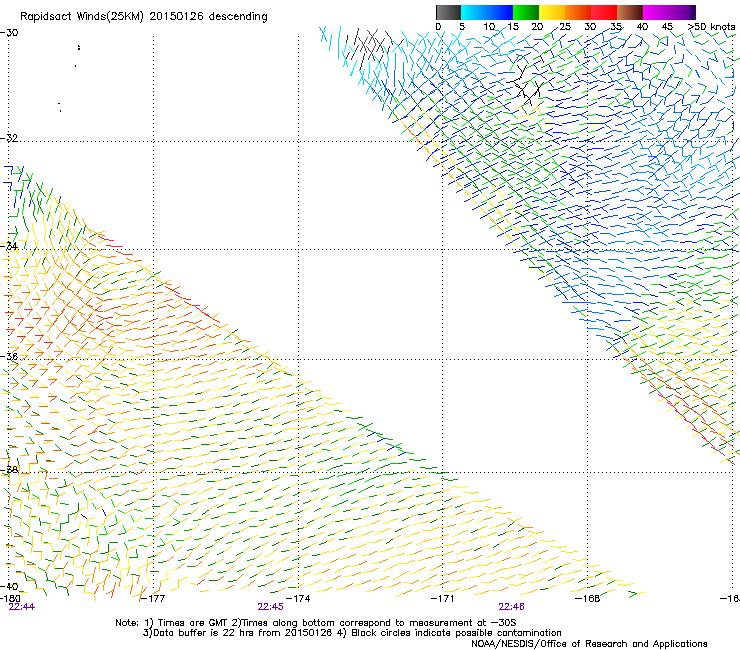Click the brown 35-40 knots legend segment
The height and width of the screenshot is (650, 740).
click(630, 12)
